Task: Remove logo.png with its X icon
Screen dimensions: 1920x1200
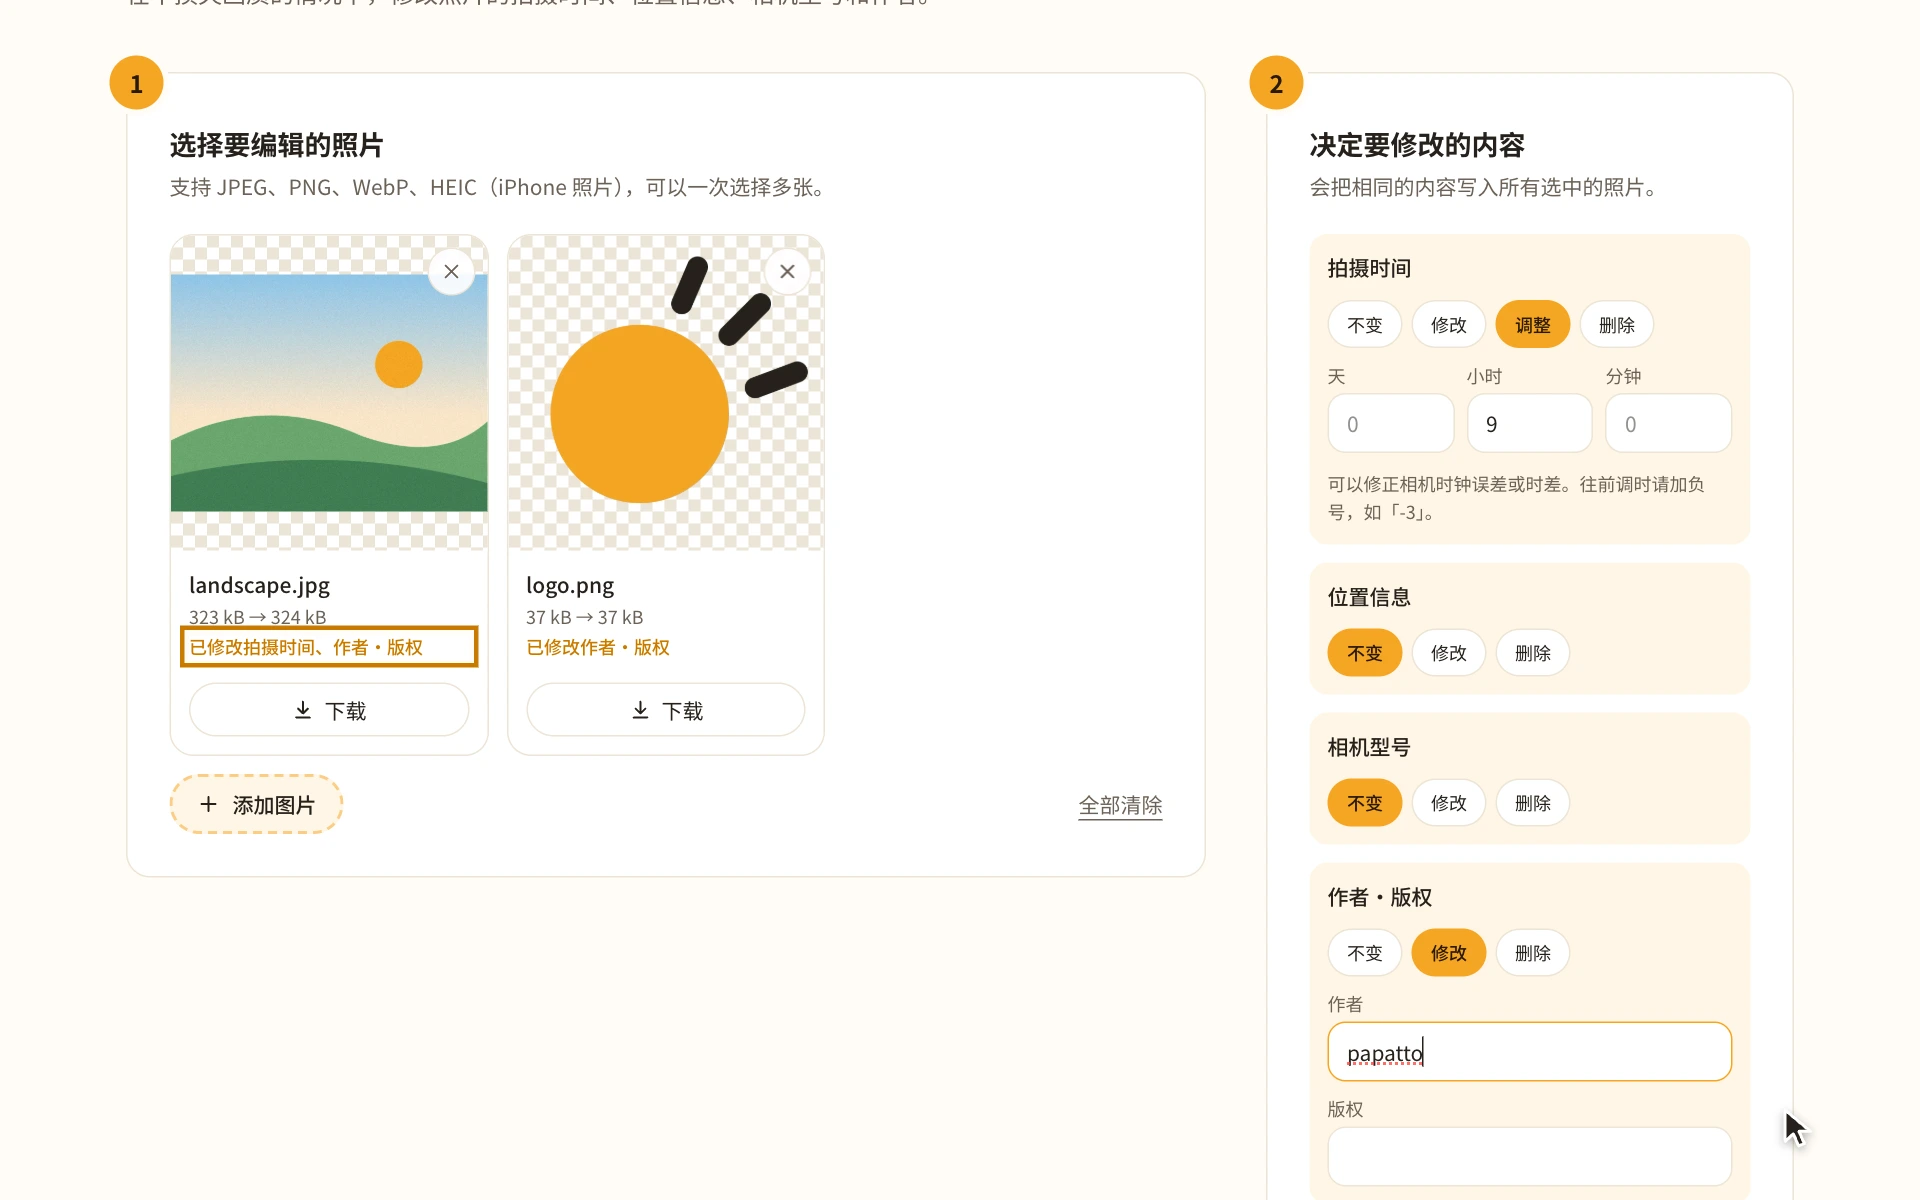Action: click(x=787, y=271)
